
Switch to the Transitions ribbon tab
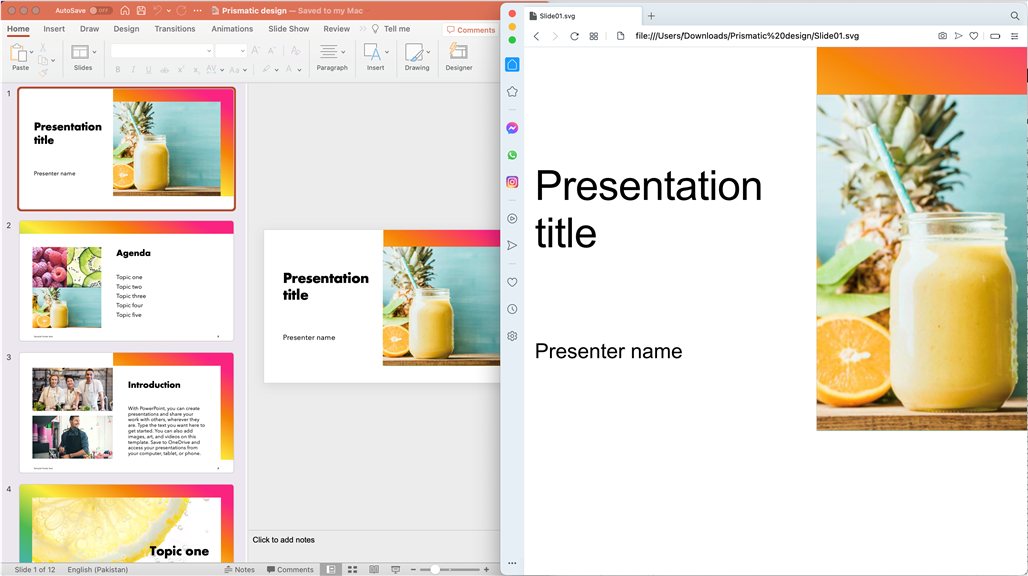[175, 29]
